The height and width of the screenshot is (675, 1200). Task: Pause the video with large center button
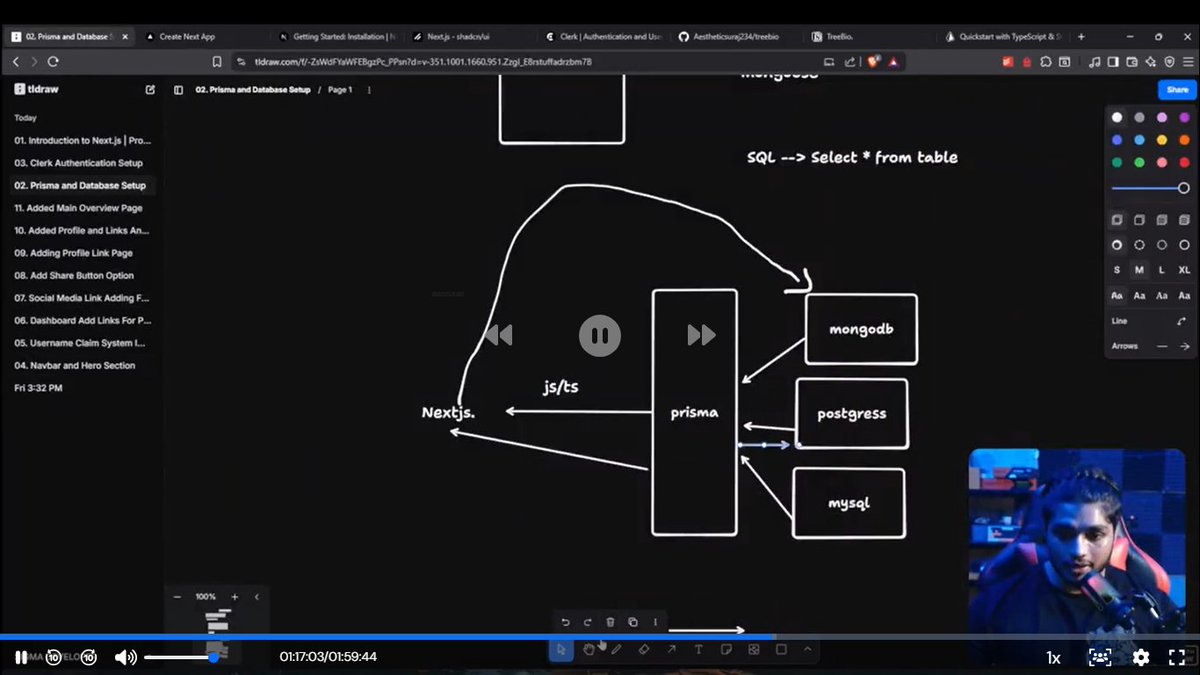599,335
